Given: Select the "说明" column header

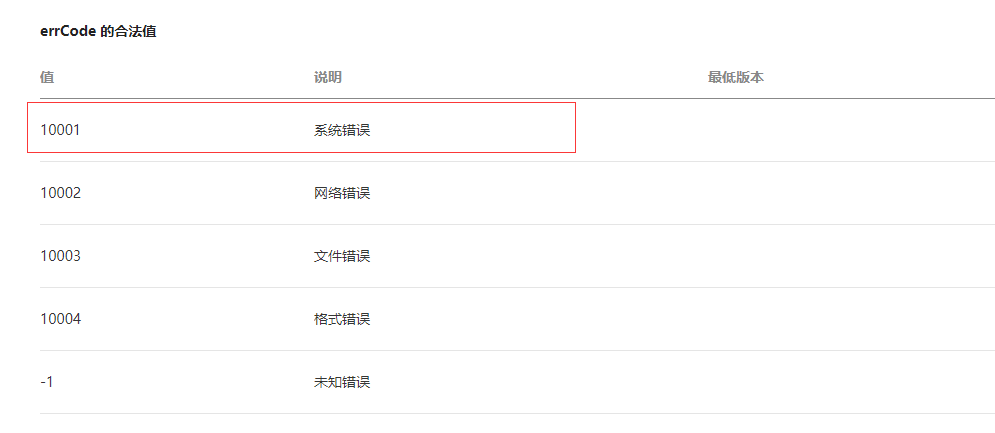Looking at the screenshot, I should 328,77.
